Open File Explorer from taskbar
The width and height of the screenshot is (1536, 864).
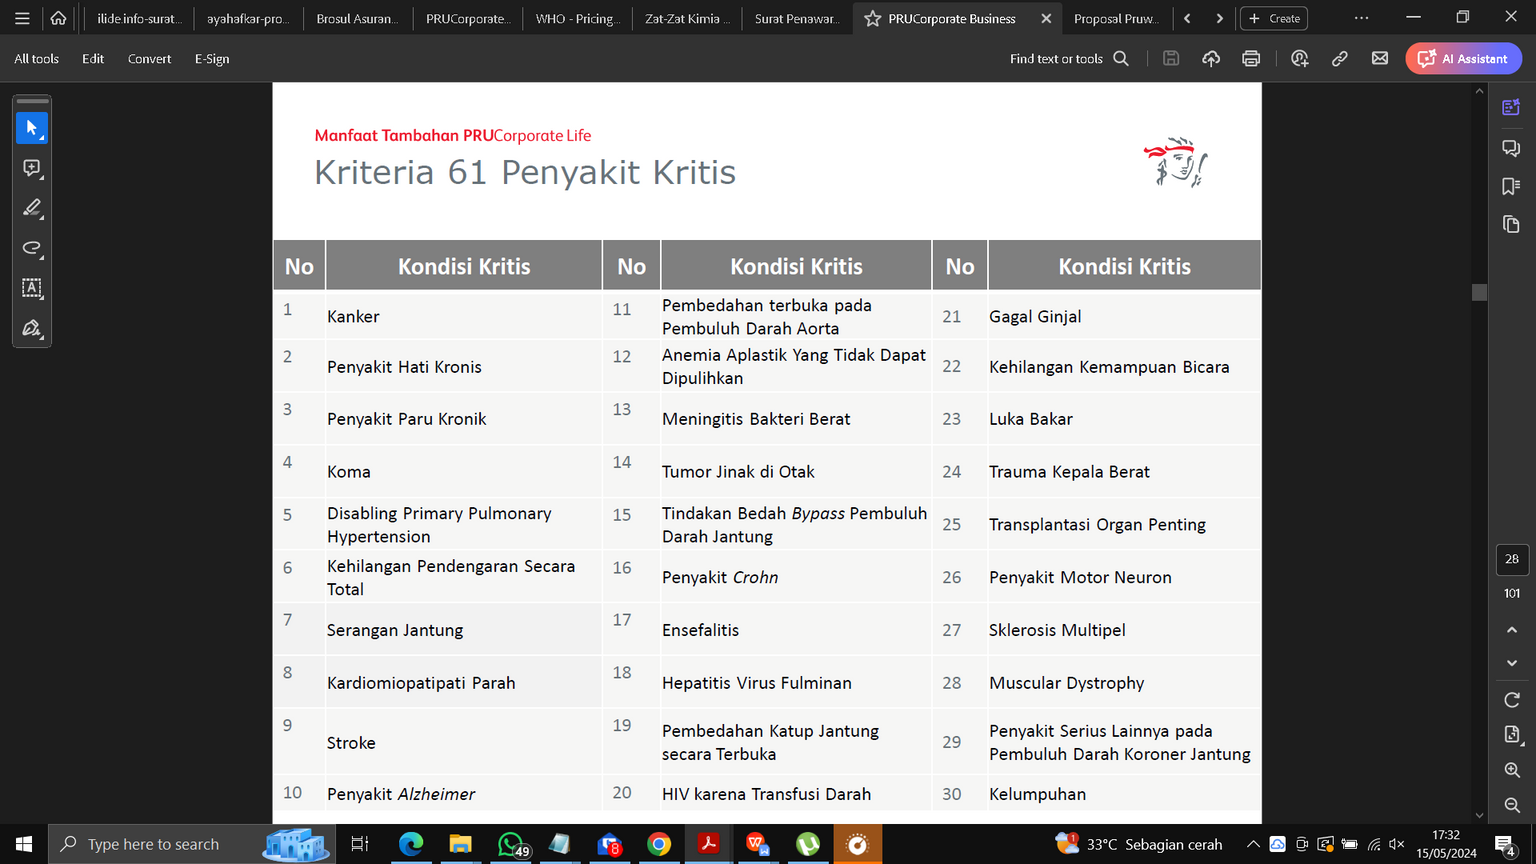pos(460,844)
